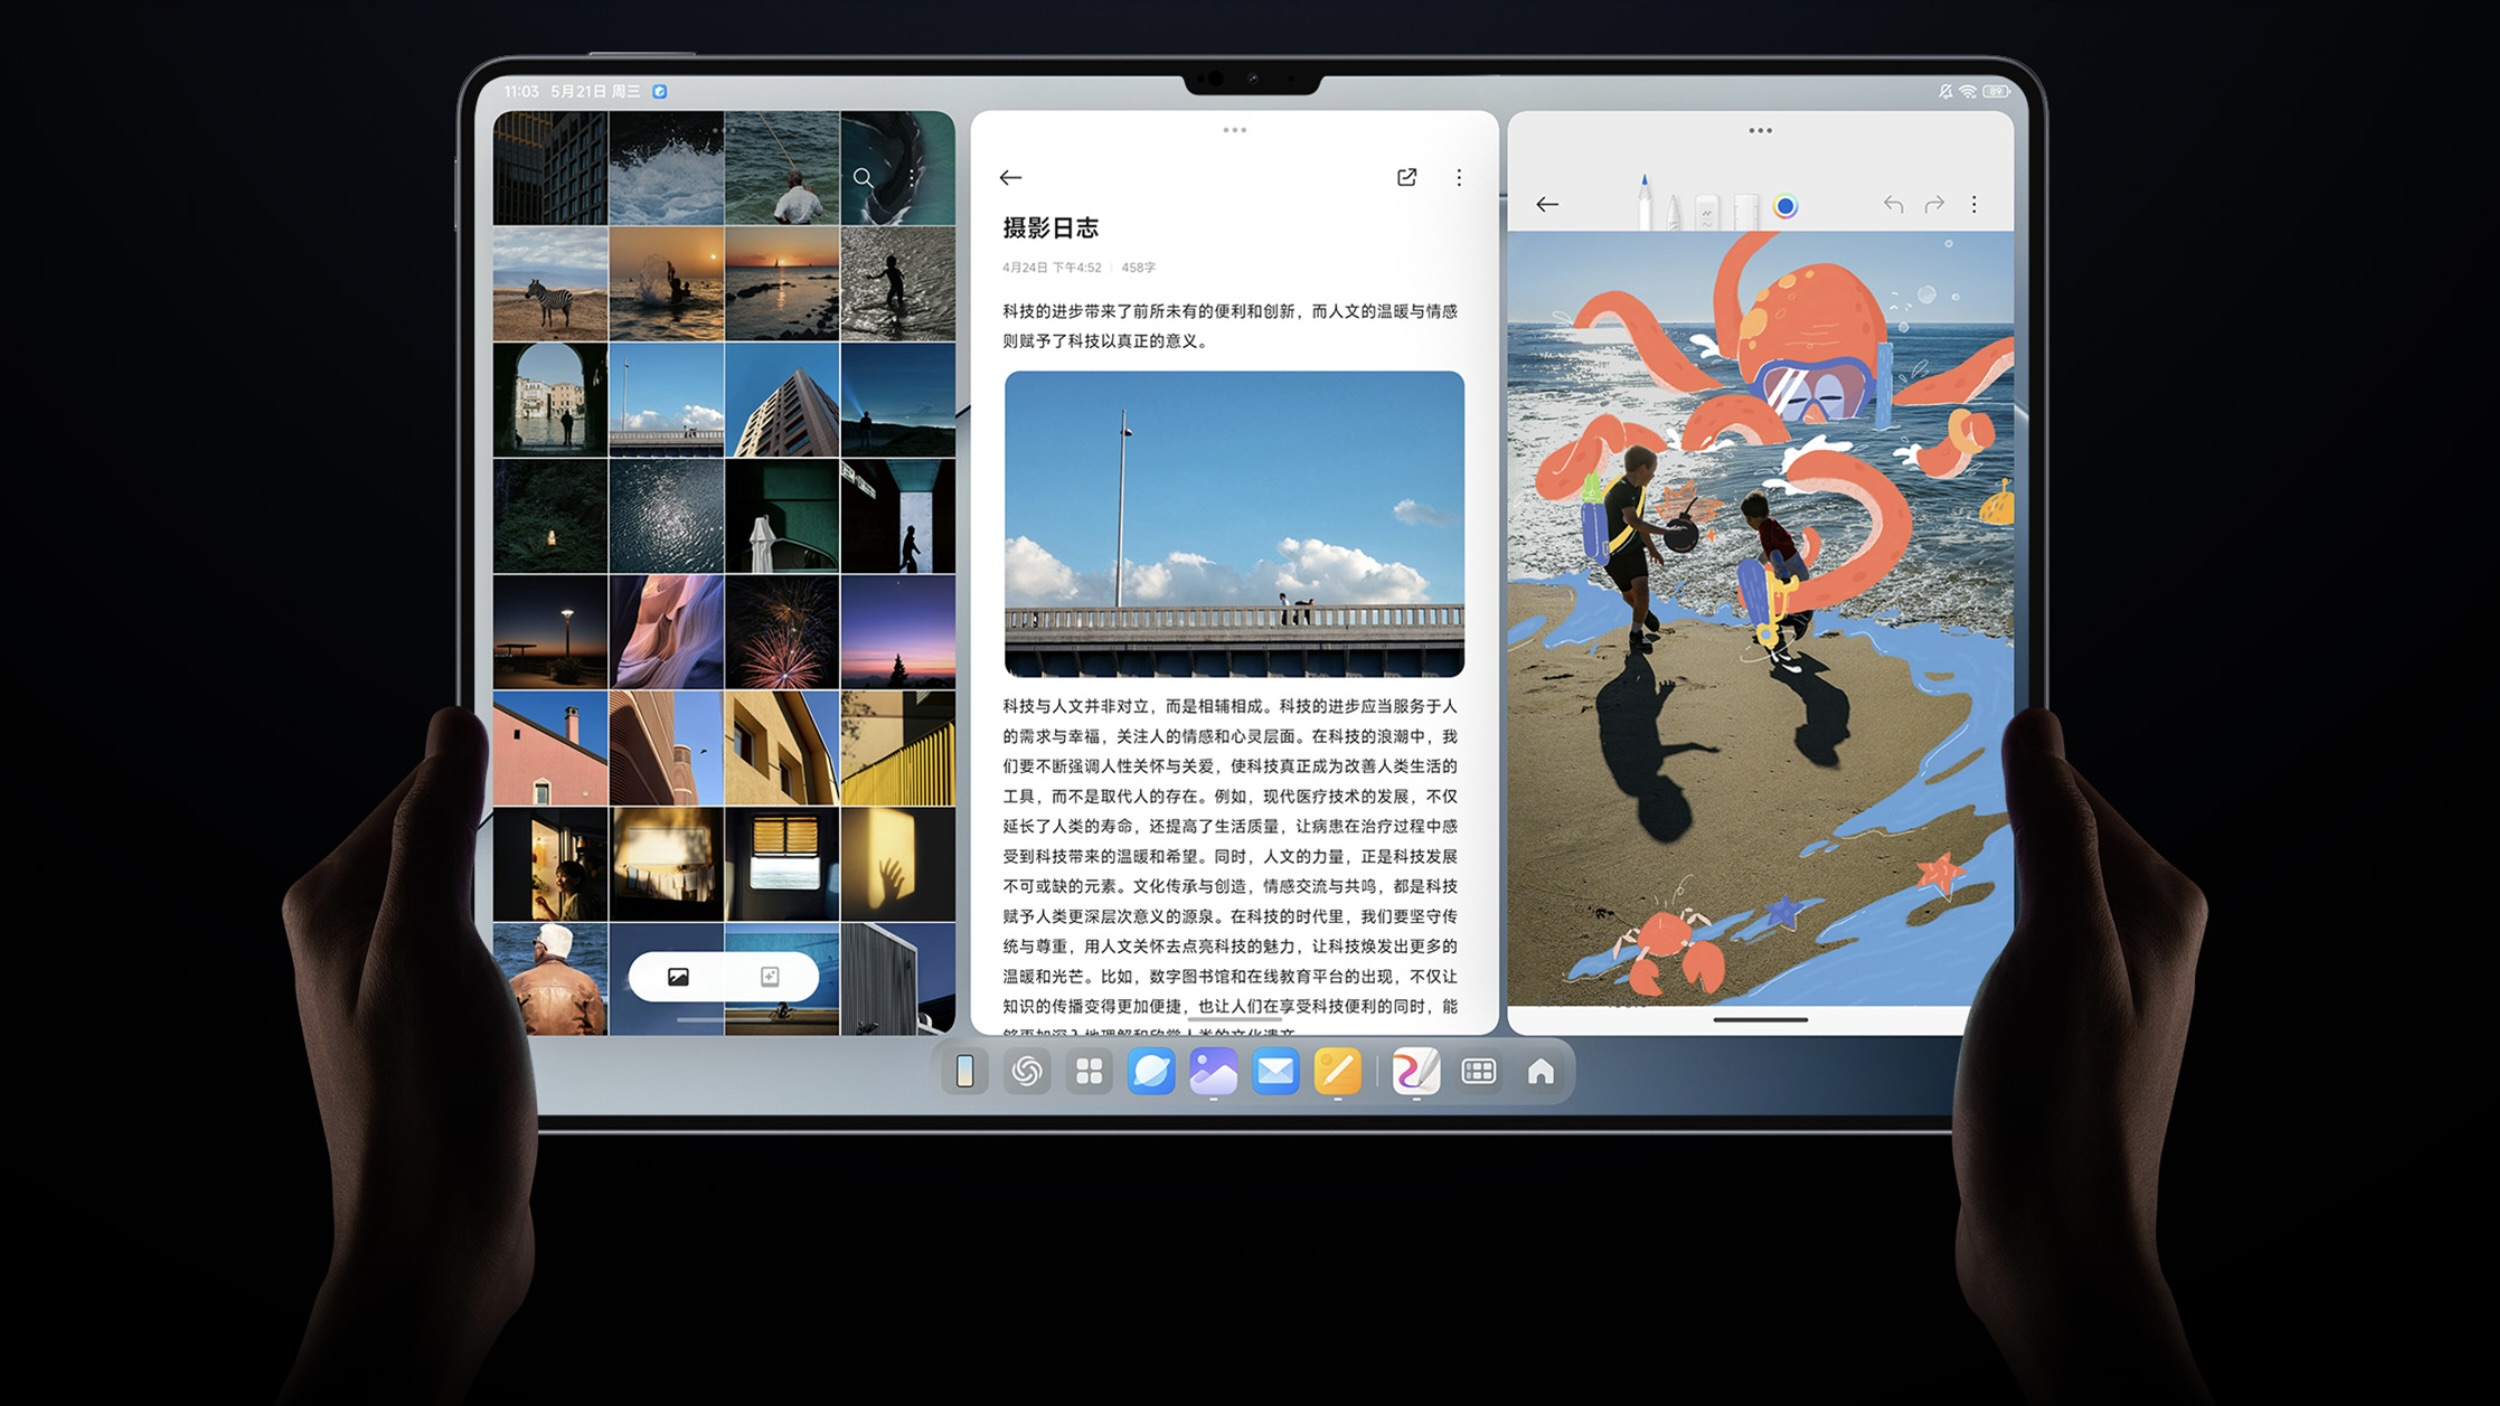Switch to Photos tab in gallery
Viewport: 2500px width, 1406px height.
coord(678,977)
